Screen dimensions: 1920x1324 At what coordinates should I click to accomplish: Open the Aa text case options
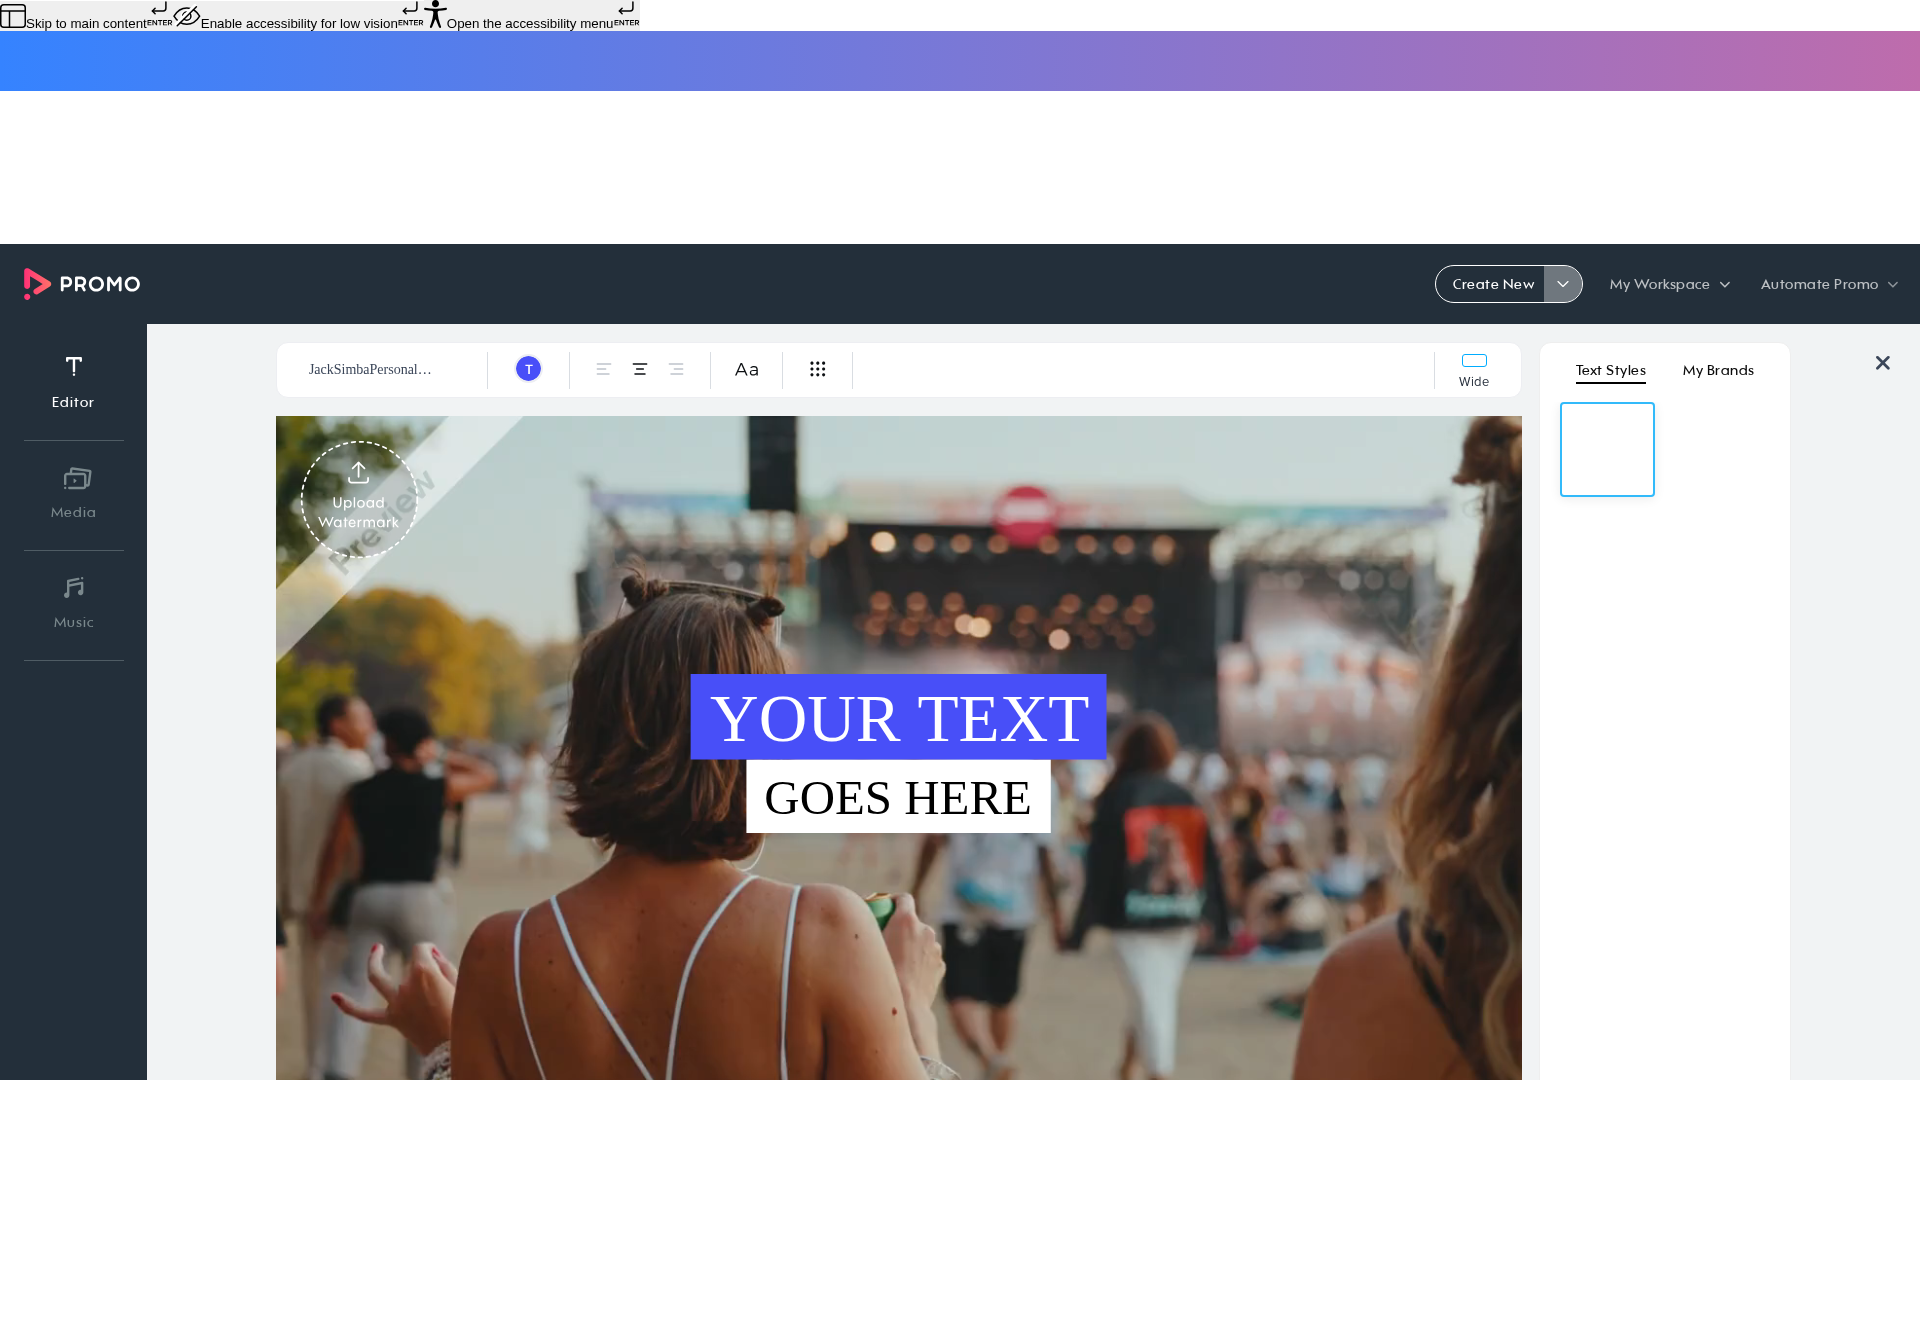pos(746,370)
